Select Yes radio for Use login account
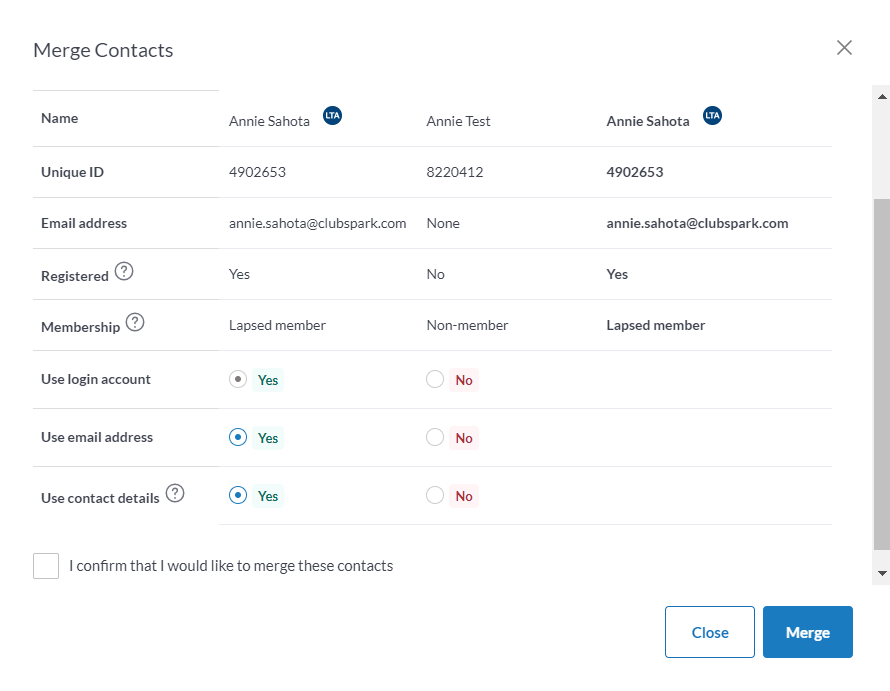The height and width of the screenshot is (691, 890). 238,379
